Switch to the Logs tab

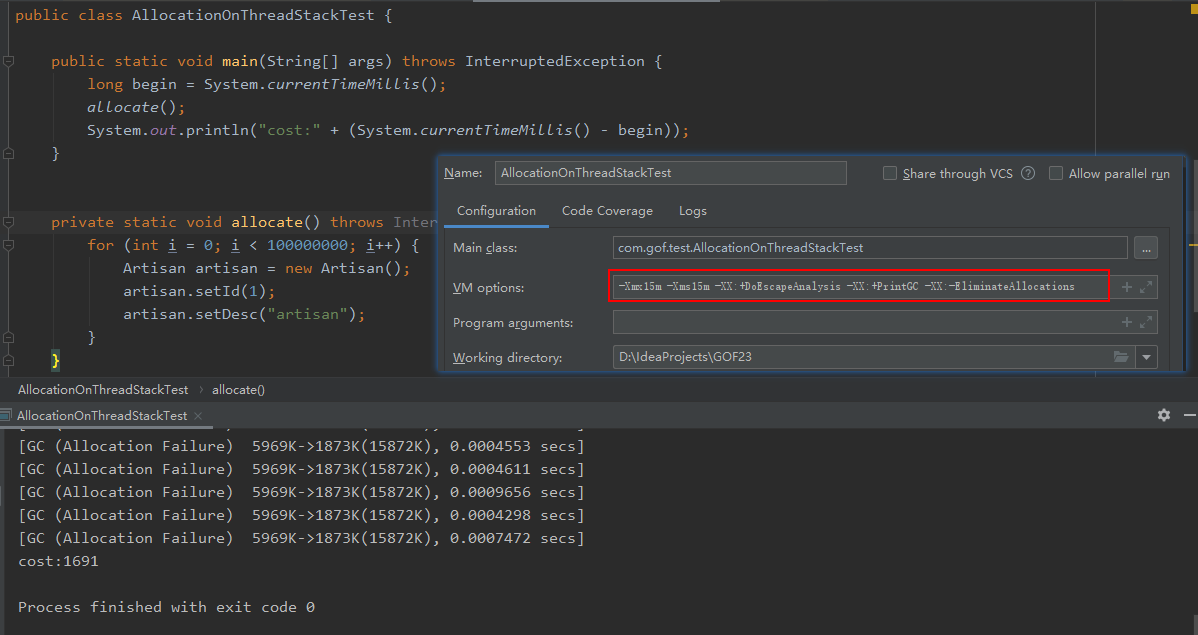pyautogui.click(x=693, y=211)
